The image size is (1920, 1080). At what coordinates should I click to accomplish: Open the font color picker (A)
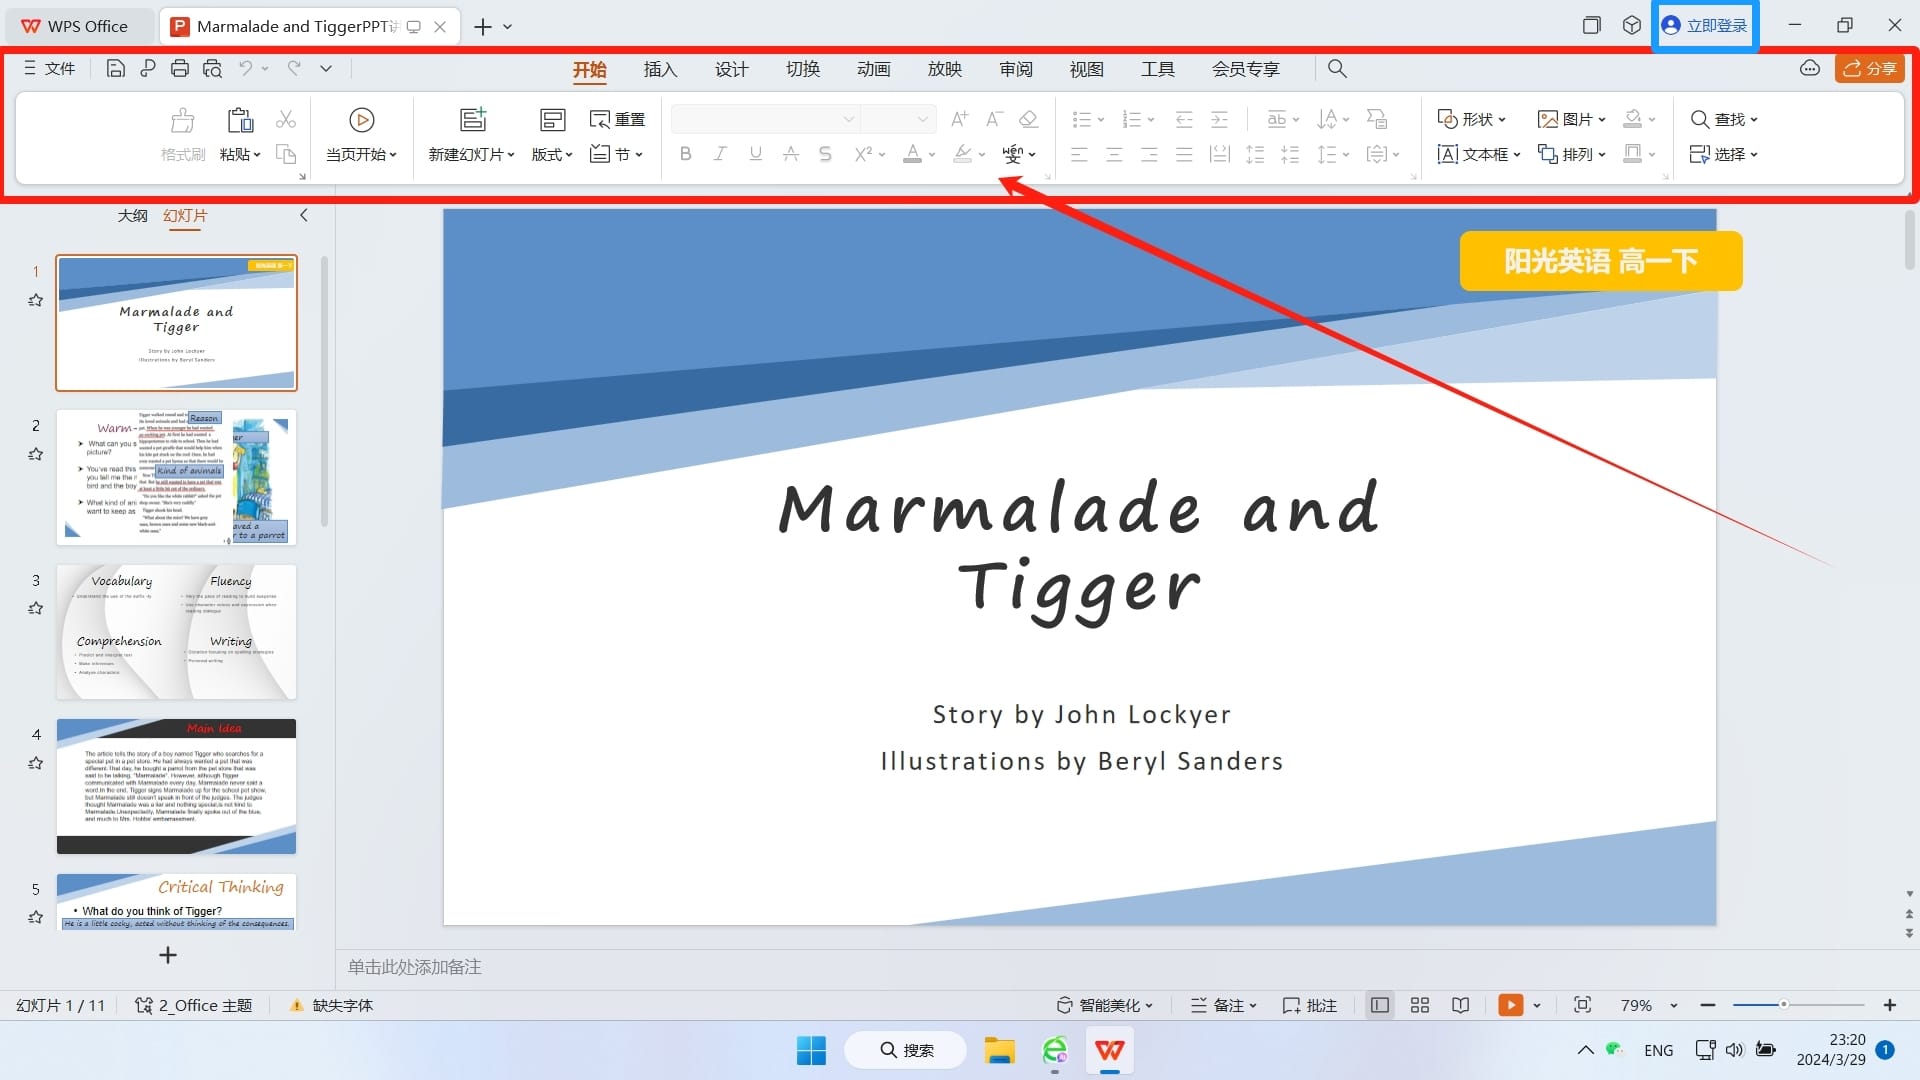coord(912,154)
